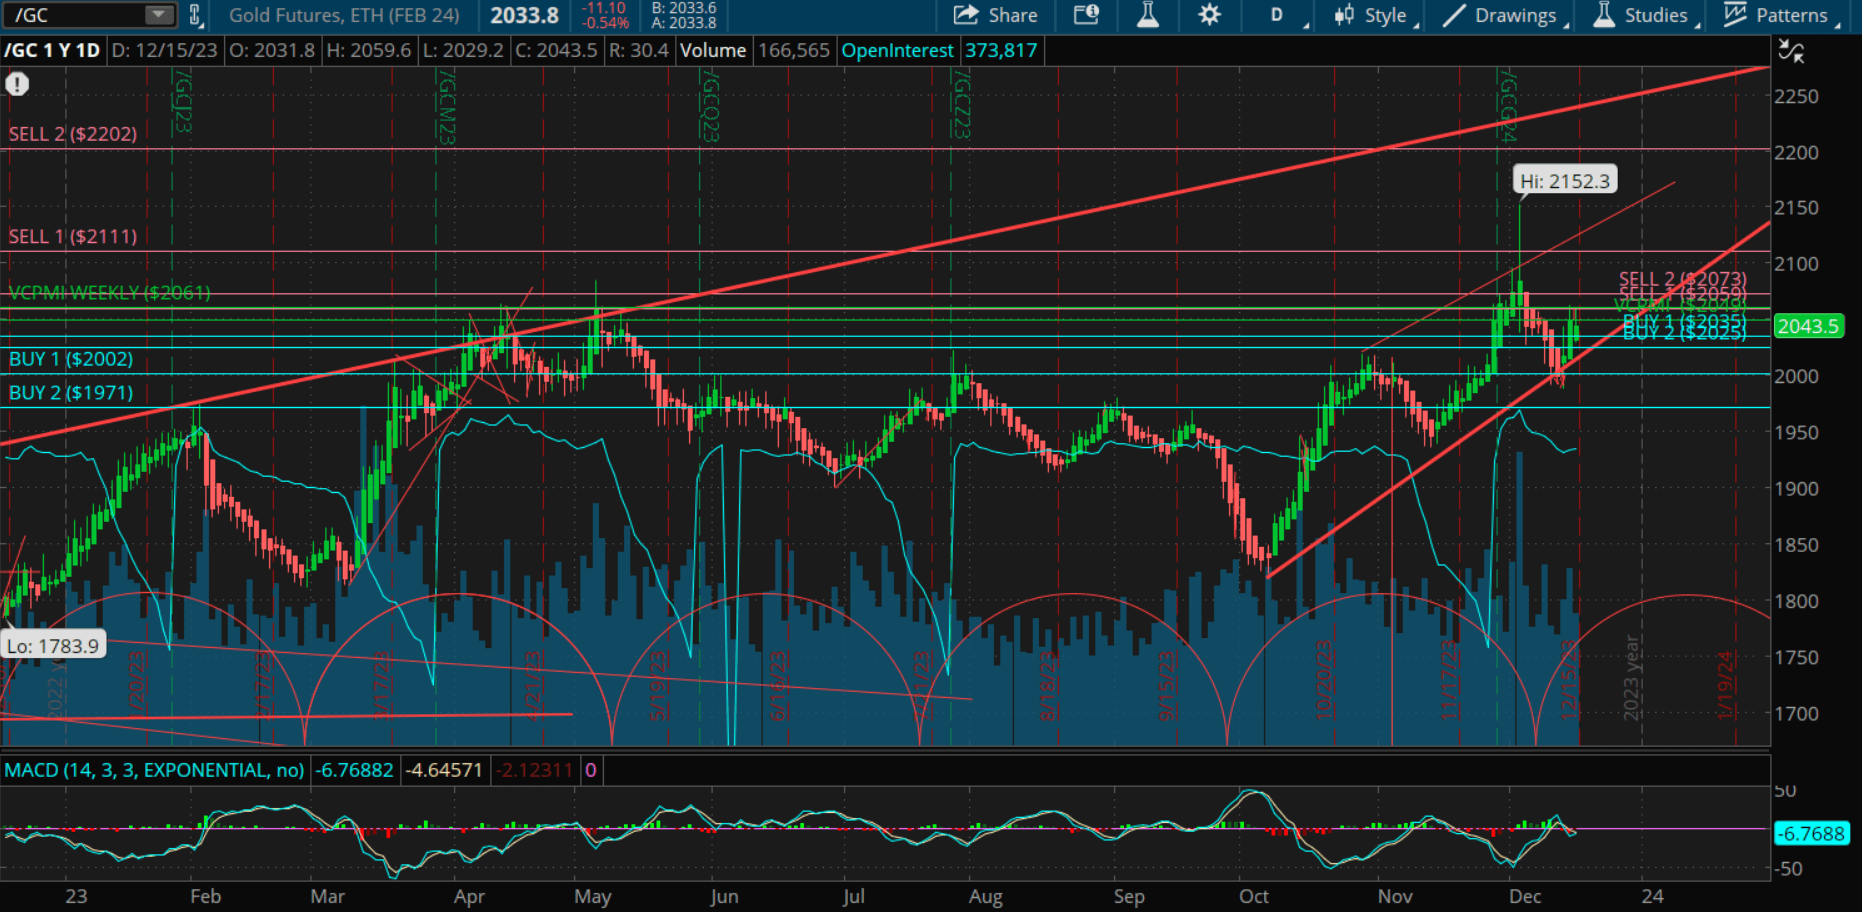The image size is (1862, 912).
Task: Open the Style menu
Action: [1375, 15]
